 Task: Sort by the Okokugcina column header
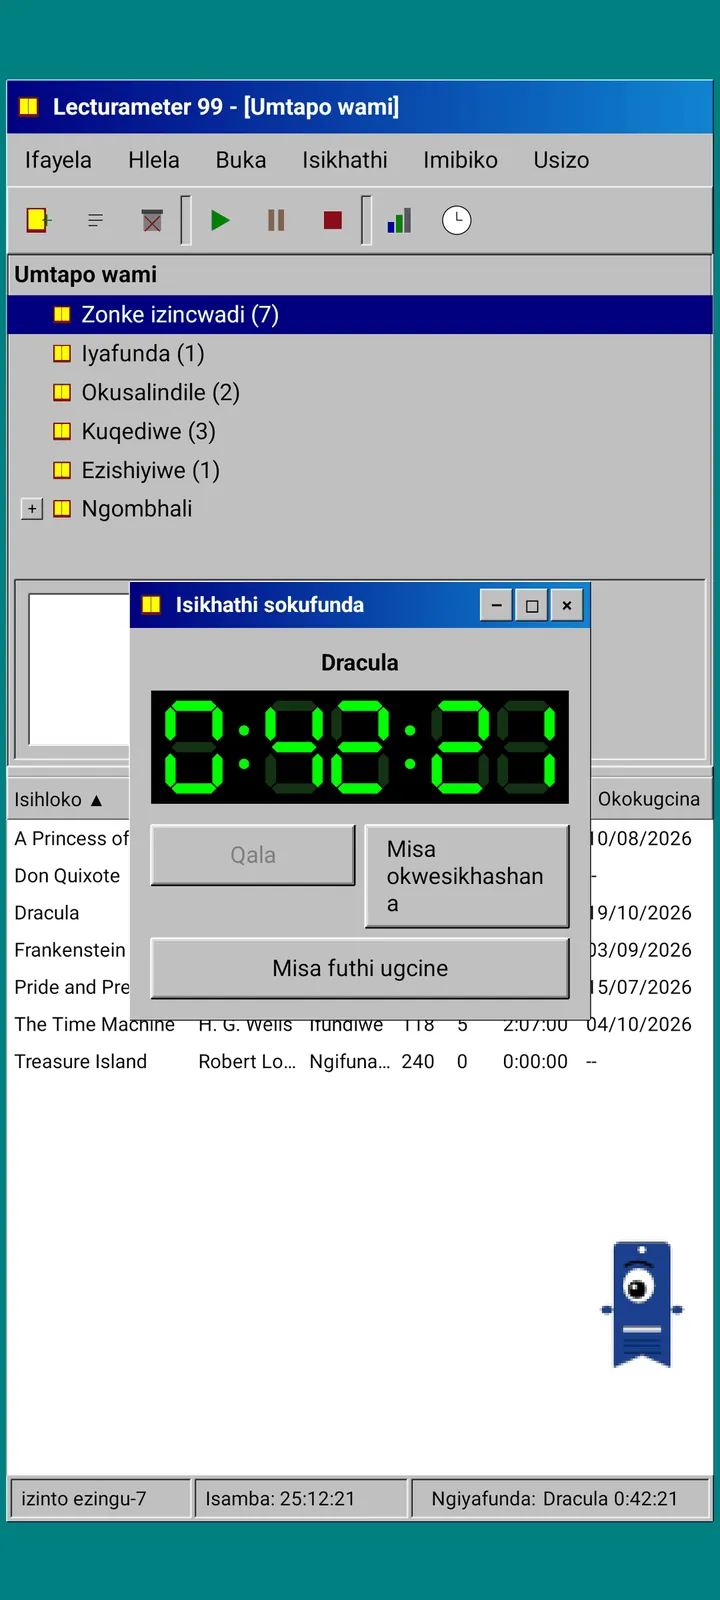(649, 799)
